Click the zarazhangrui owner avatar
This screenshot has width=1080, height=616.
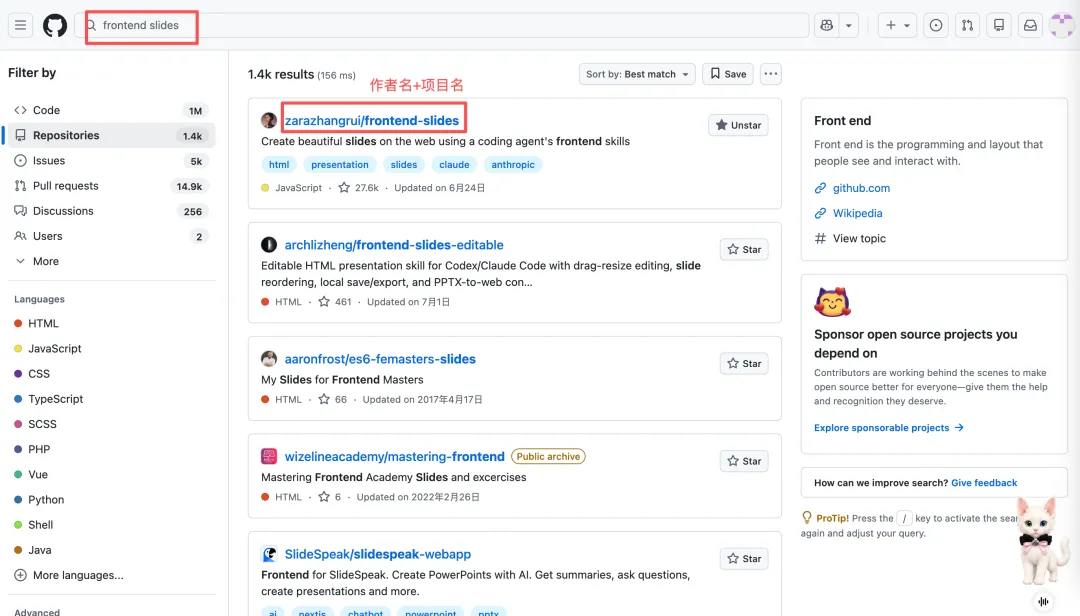[x=269, y=121]
